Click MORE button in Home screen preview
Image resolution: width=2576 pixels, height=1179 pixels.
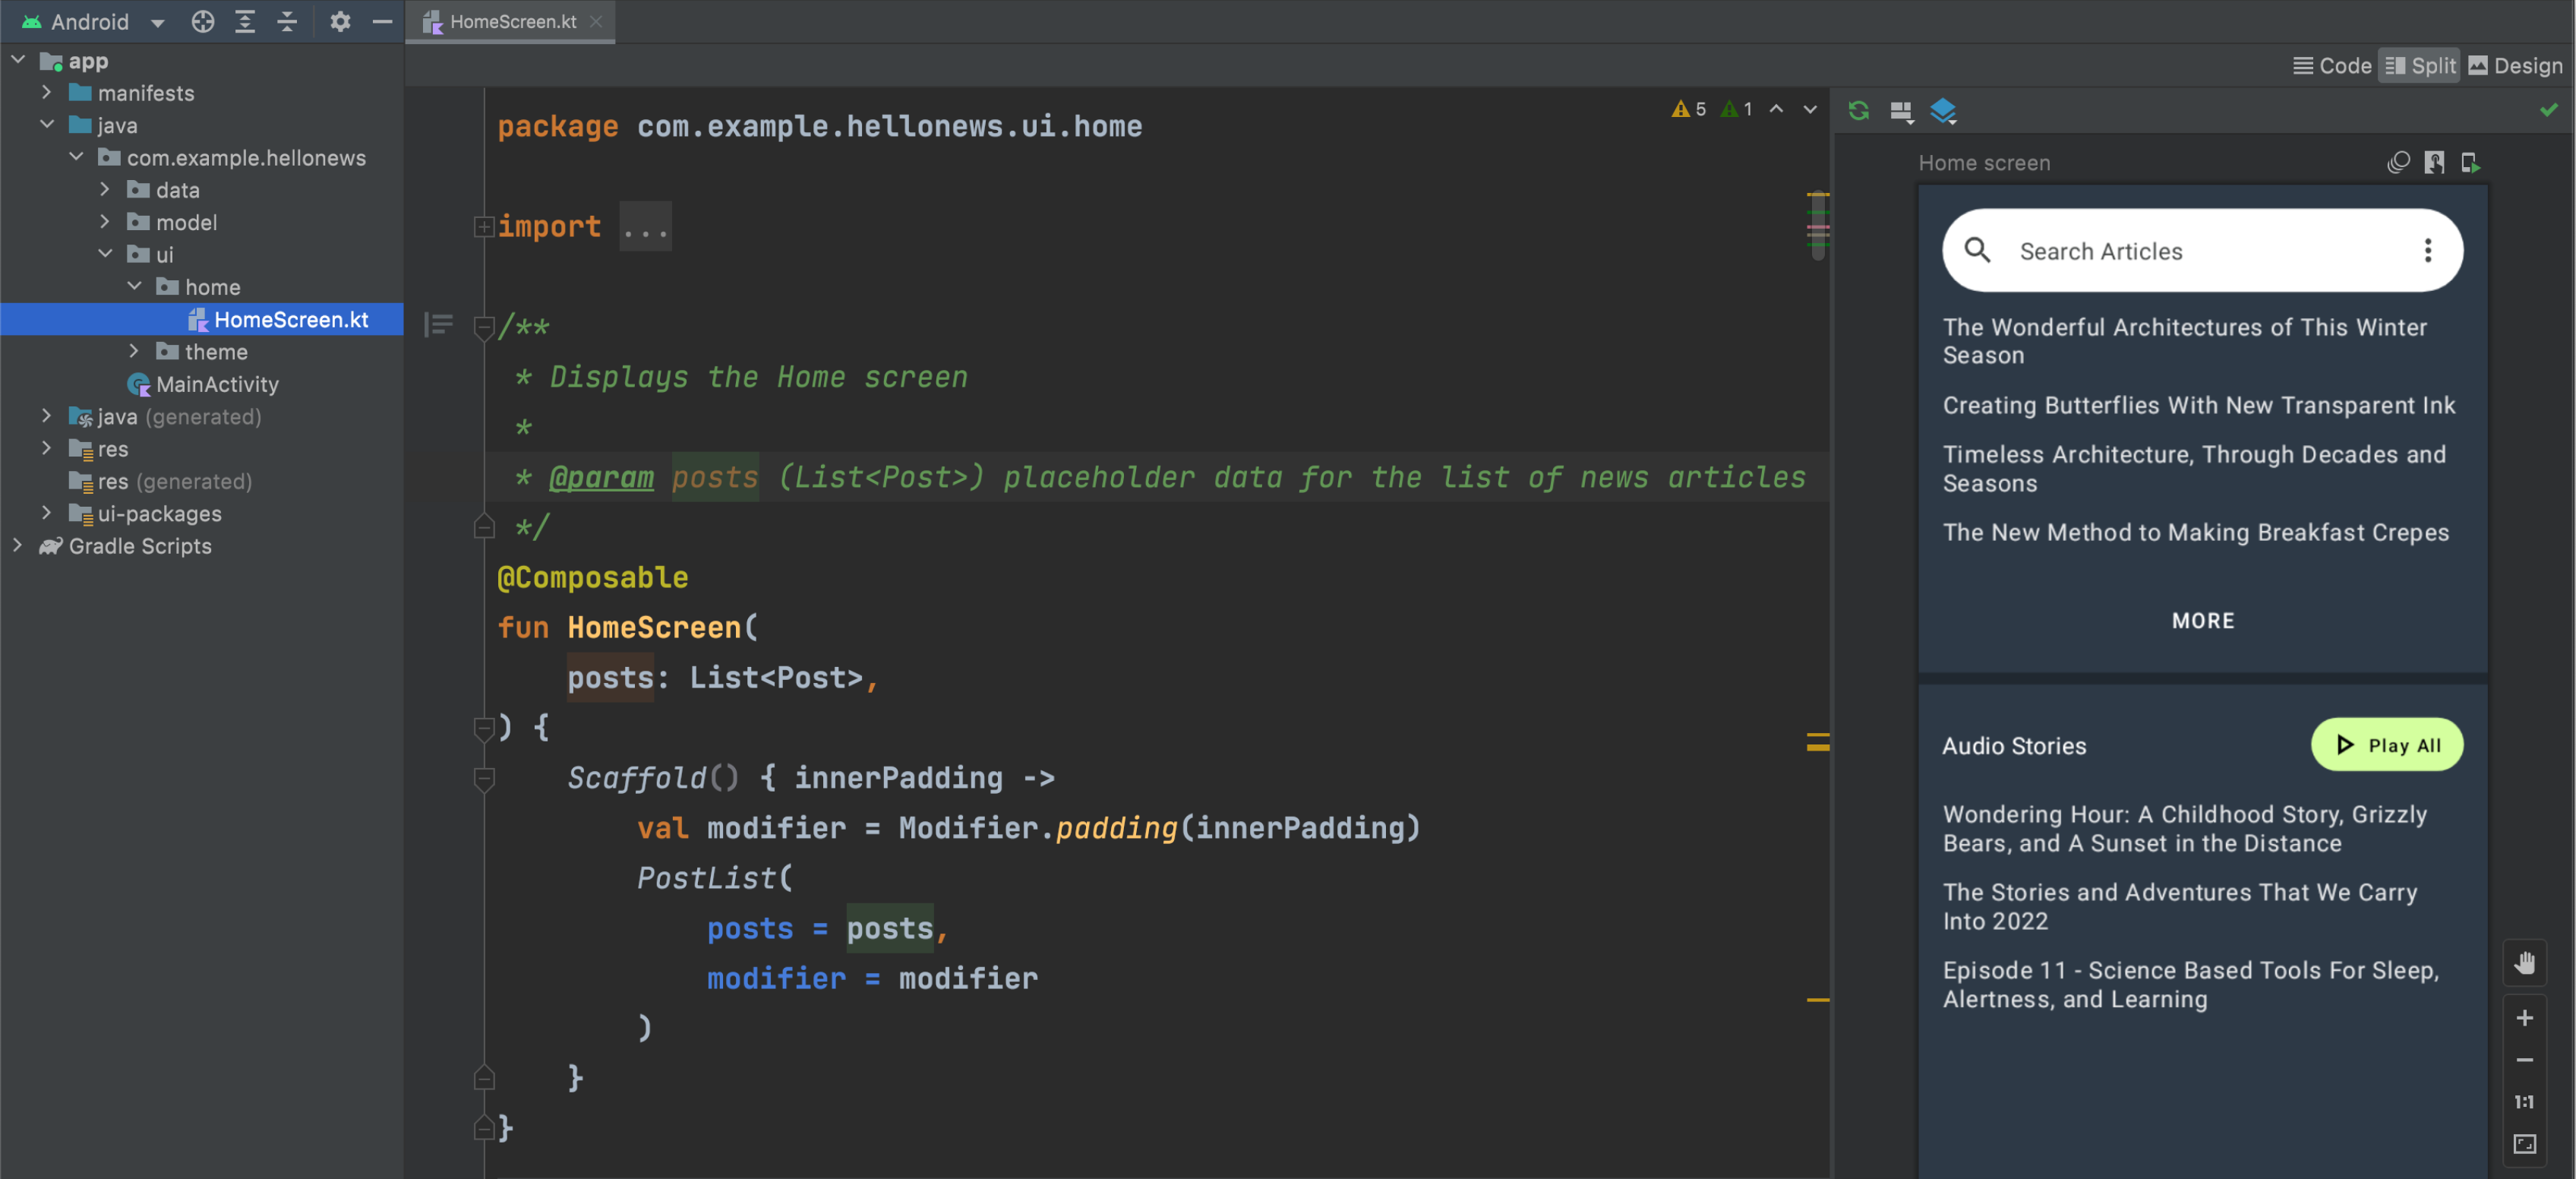[x=2203, y=620]
